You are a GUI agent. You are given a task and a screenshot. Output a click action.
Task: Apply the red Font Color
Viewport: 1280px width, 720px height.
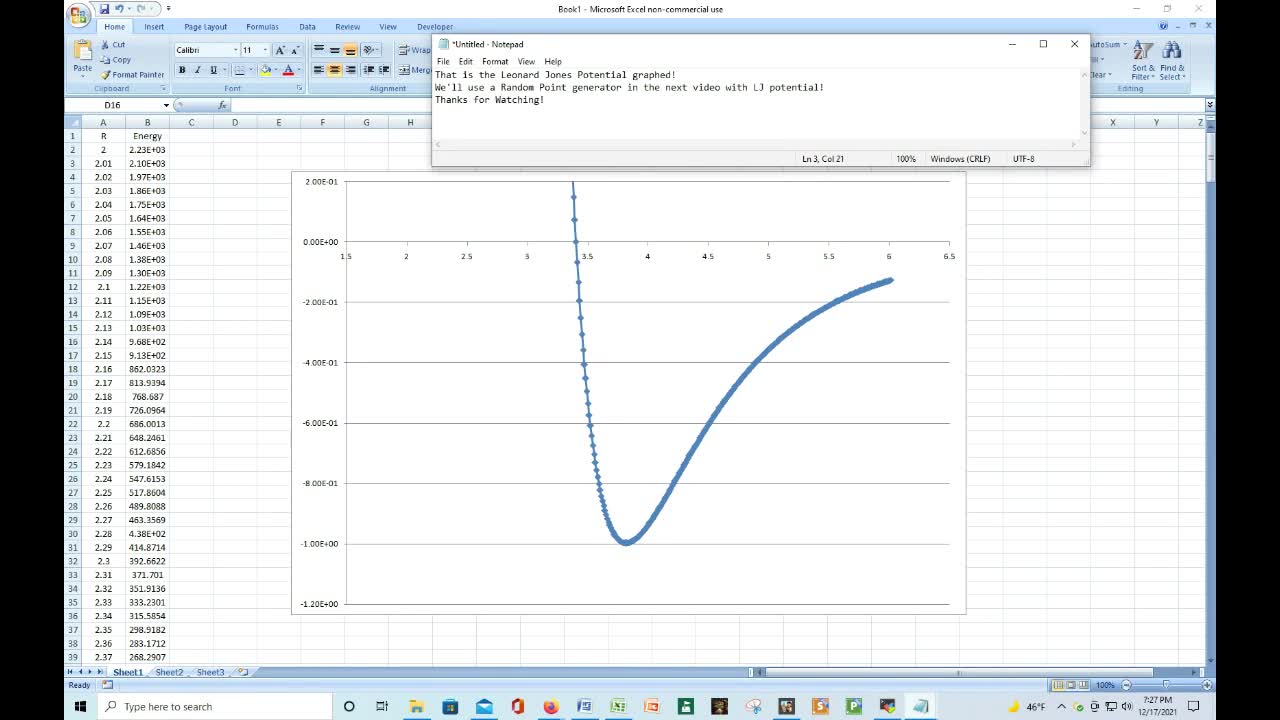[288, 70]
